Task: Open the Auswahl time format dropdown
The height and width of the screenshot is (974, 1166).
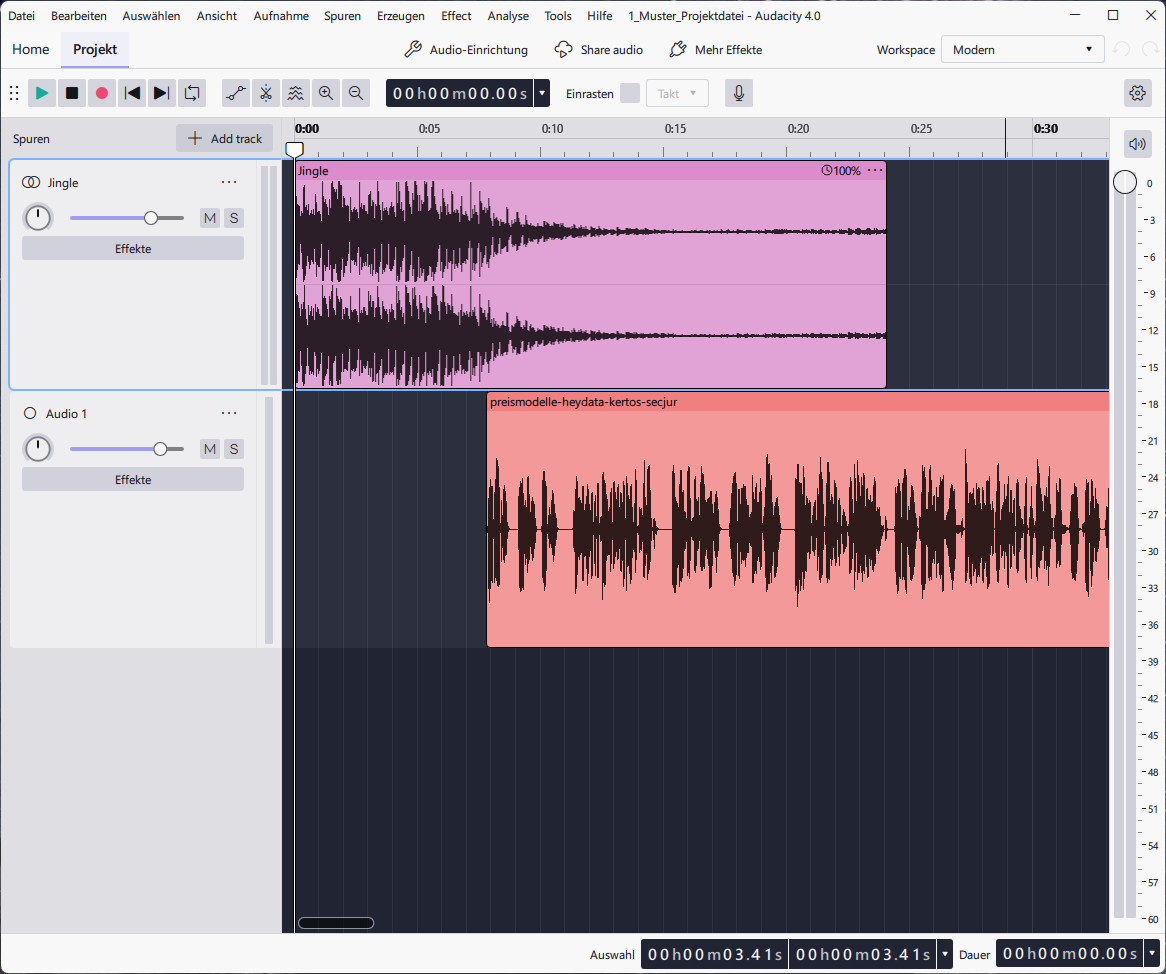Action: pyautogui.click(x=944, y=953)
